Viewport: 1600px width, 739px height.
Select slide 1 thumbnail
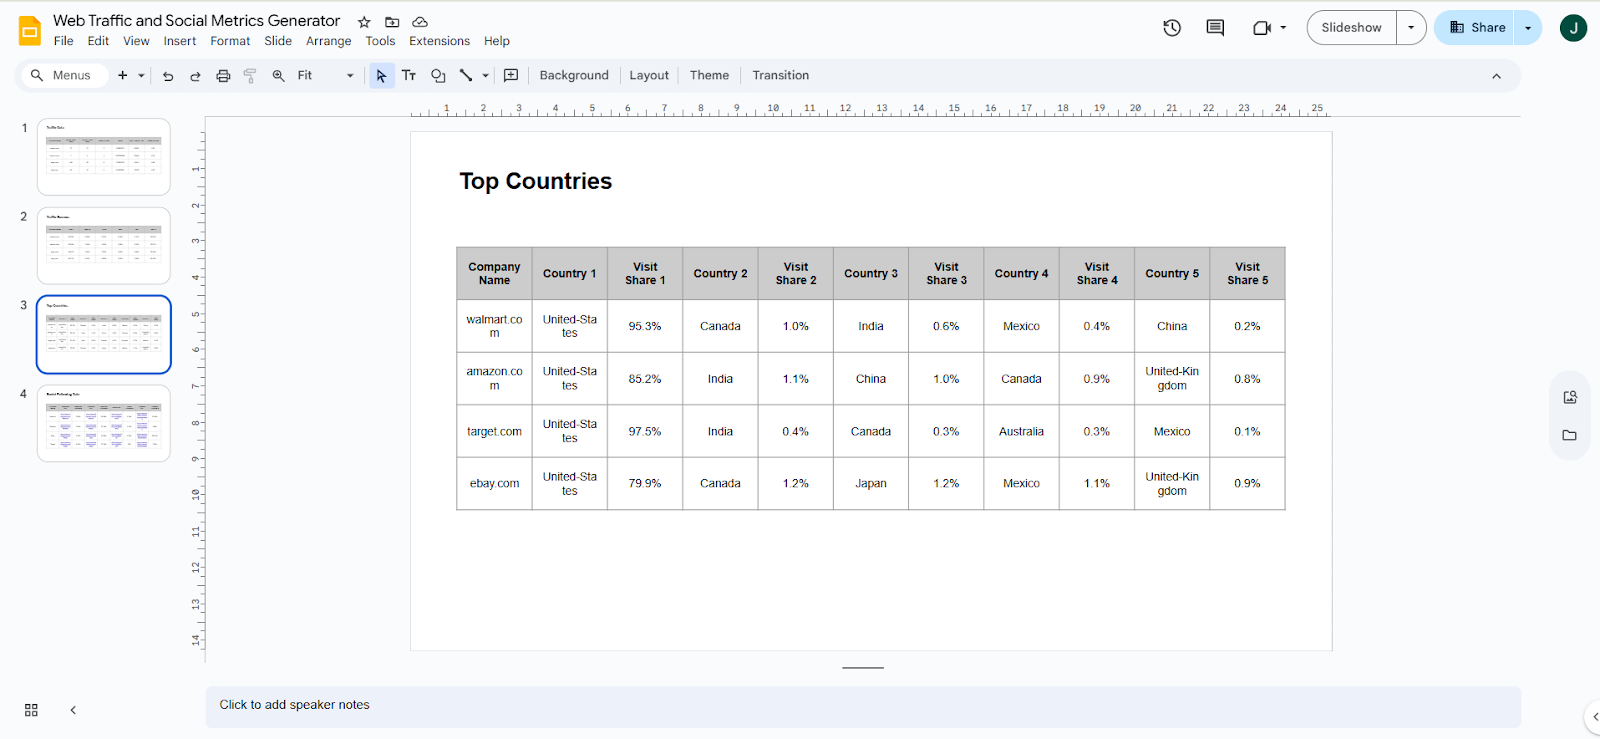tap(104, 157)
